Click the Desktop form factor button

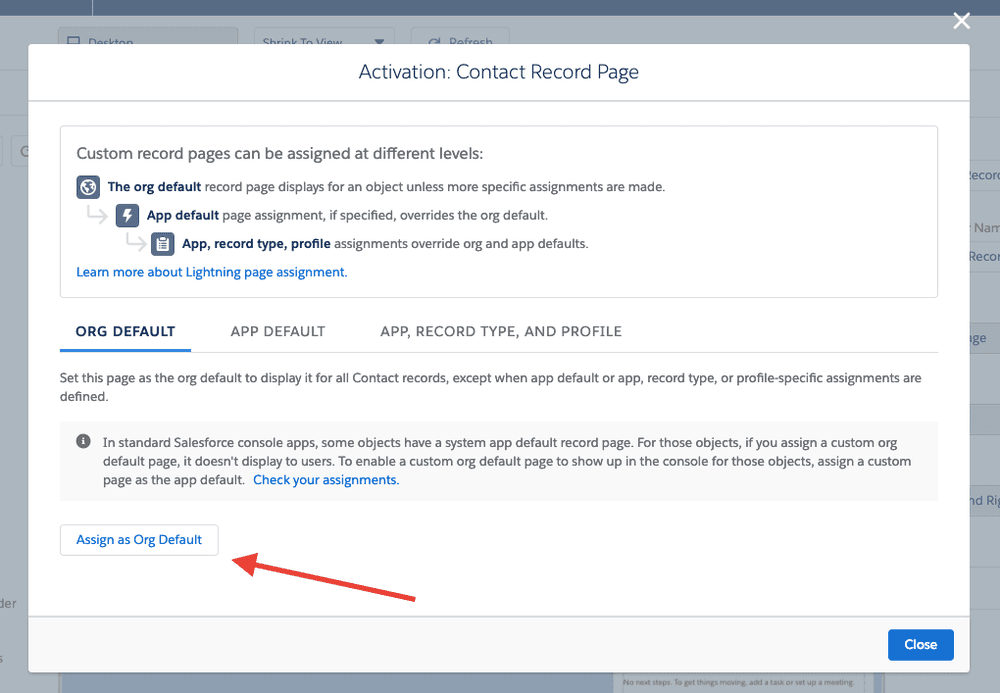click(x=147, y=42)
